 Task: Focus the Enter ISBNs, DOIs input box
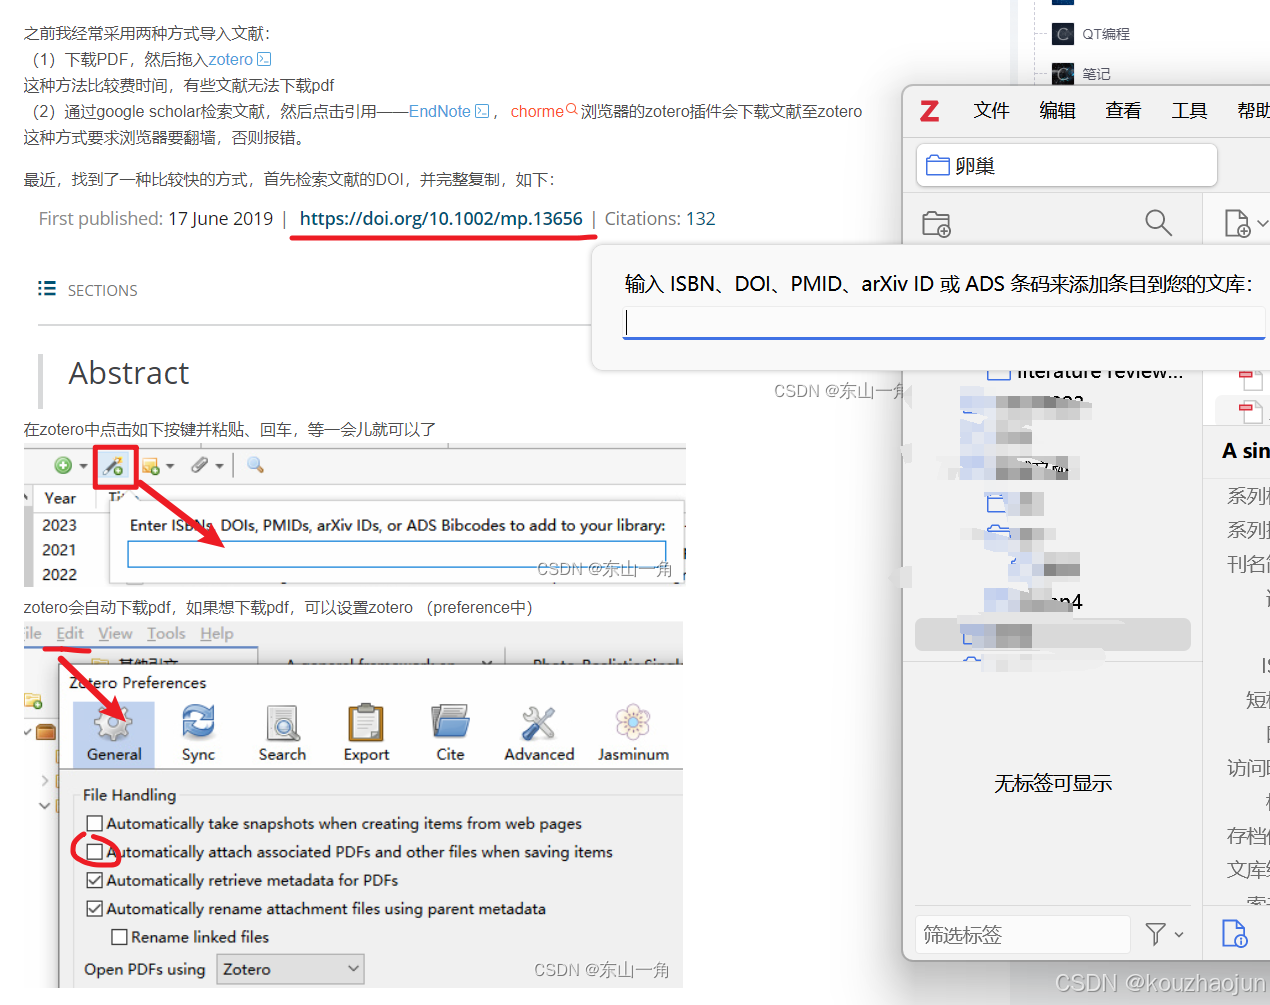pos(397,553)
